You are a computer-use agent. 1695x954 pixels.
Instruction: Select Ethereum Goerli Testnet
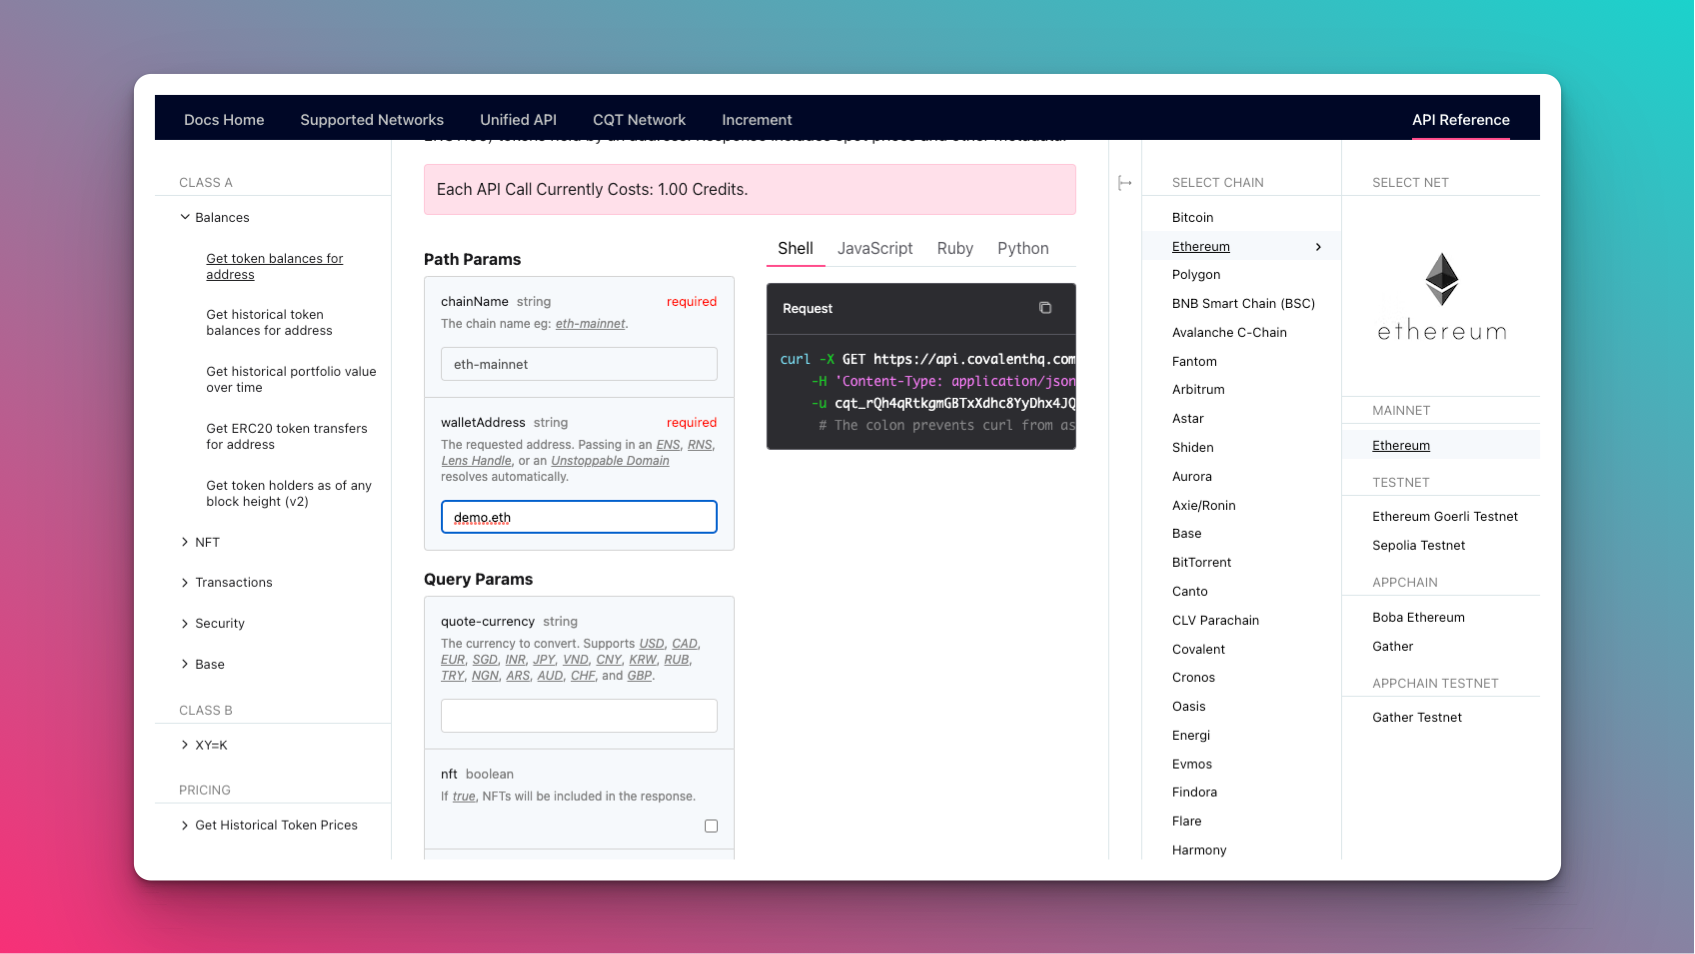point(1445,517)
